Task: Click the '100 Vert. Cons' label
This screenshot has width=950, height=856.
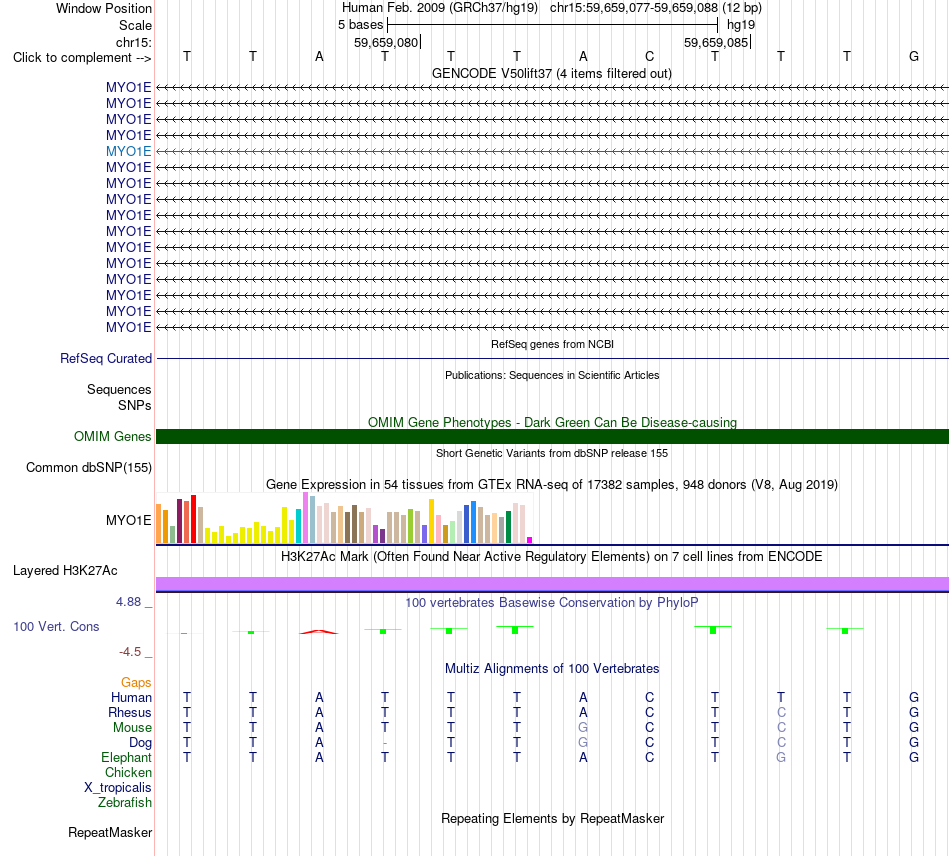Action: click(x=56, y=626)
